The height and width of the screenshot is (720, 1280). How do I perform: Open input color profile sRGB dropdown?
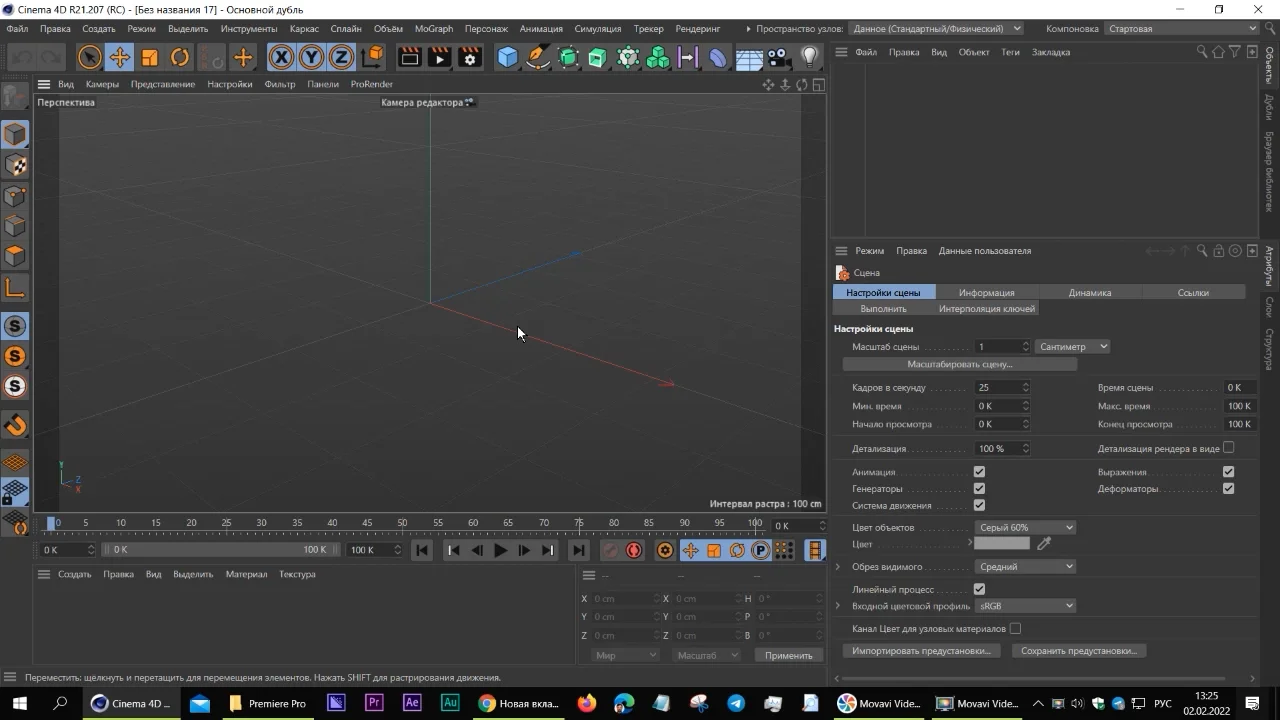click(x=1025, y=606)
